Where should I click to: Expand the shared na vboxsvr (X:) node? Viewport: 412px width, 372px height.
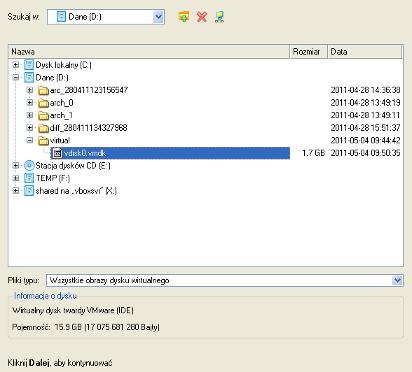pyautogui.click(x=16, y=191)
